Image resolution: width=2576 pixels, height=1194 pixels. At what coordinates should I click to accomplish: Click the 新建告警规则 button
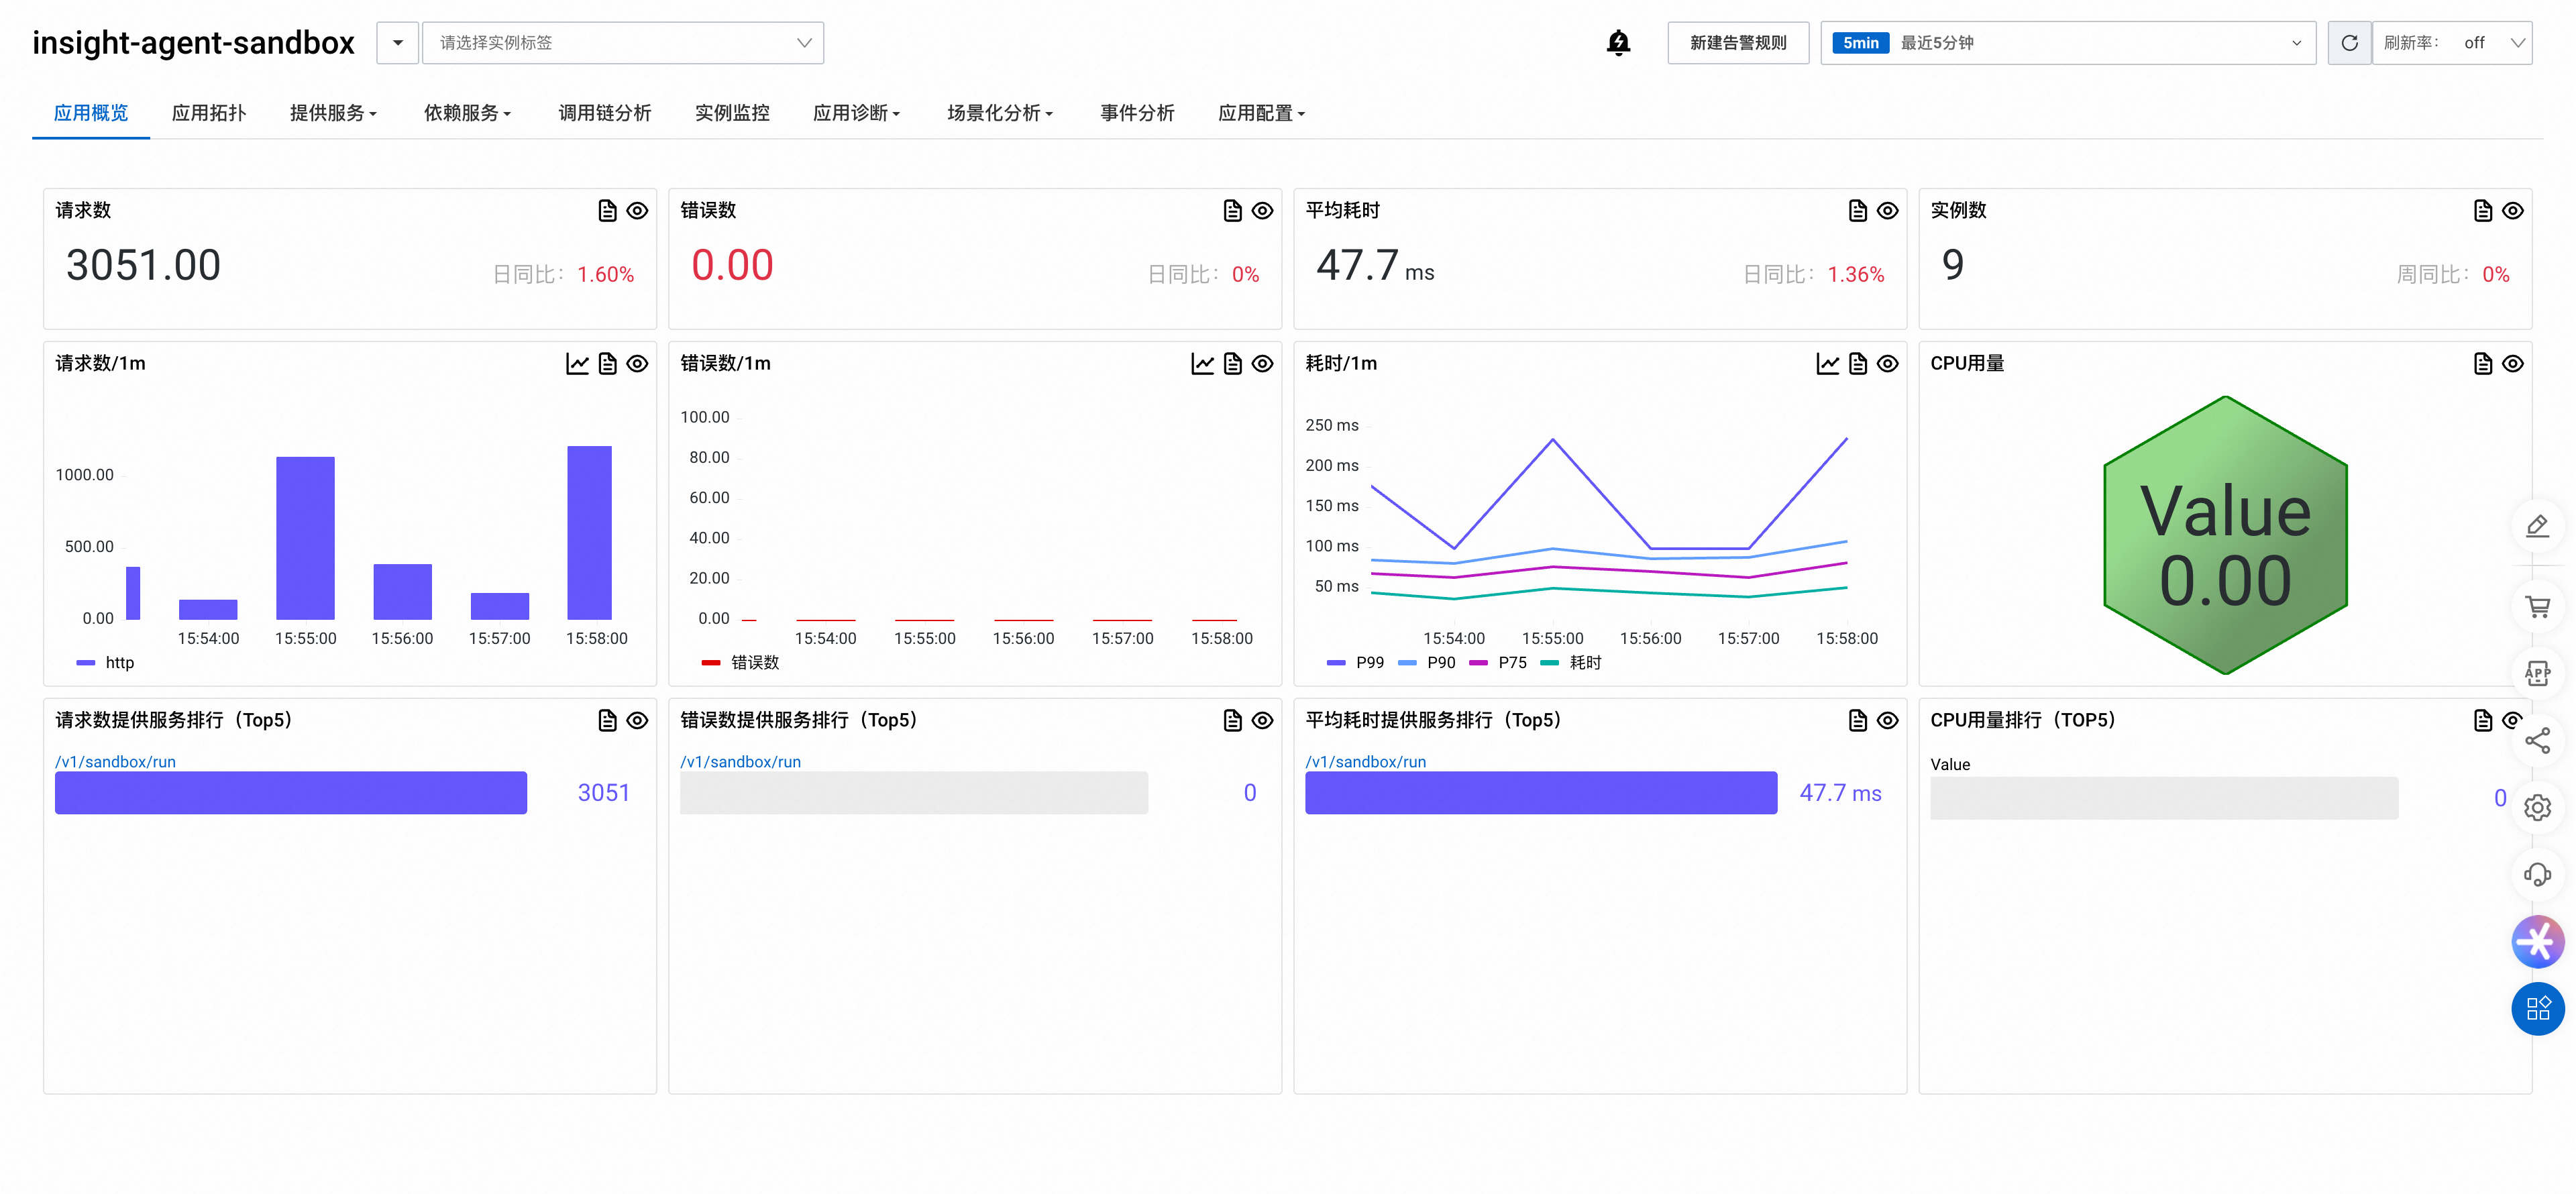[x=1737, y=43]
